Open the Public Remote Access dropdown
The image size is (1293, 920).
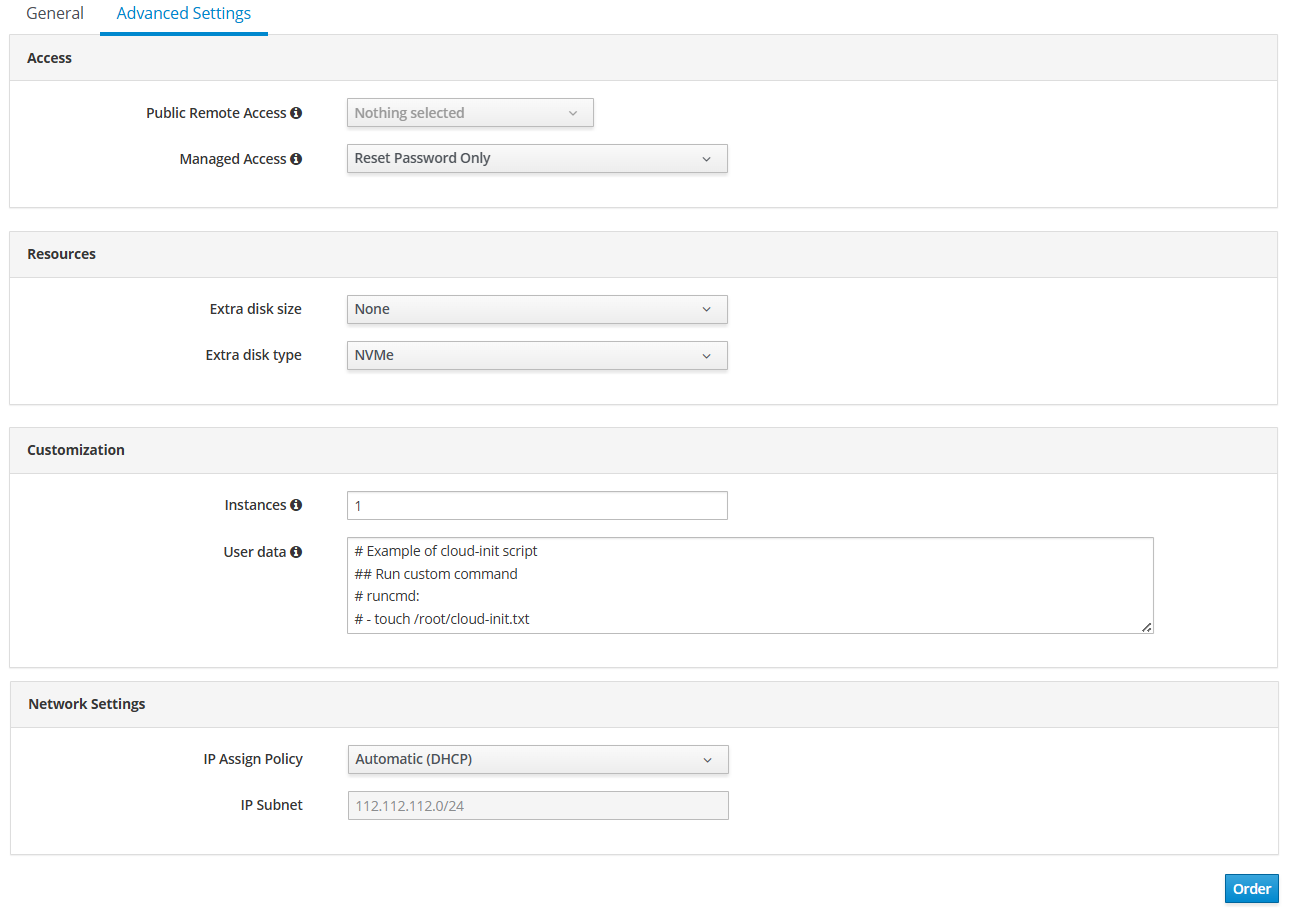click(470, 113)
